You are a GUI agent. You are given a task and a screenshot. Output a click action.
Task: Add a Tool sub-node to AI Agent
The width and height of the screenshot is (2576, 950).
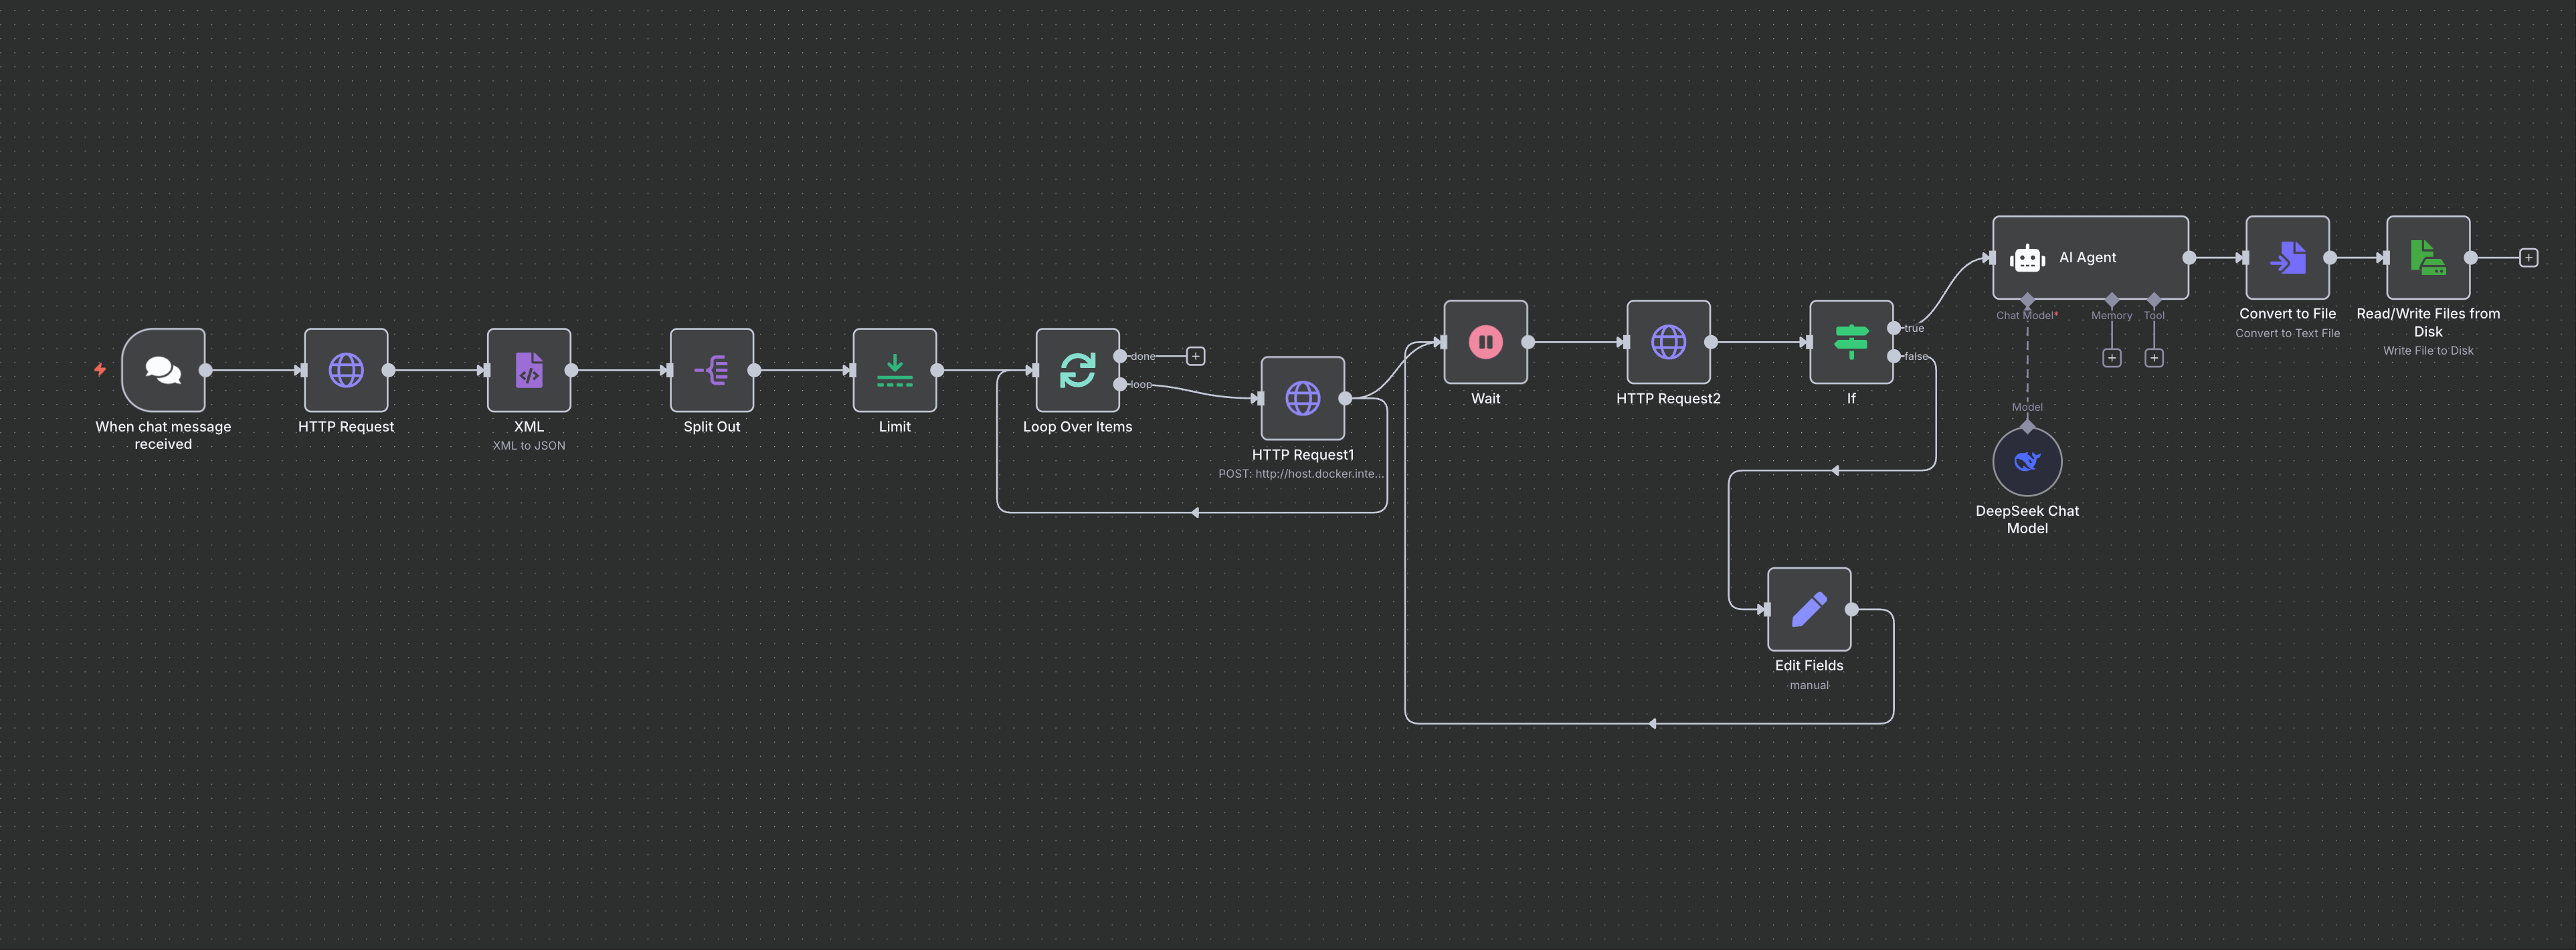click(x=2154, y=358)
